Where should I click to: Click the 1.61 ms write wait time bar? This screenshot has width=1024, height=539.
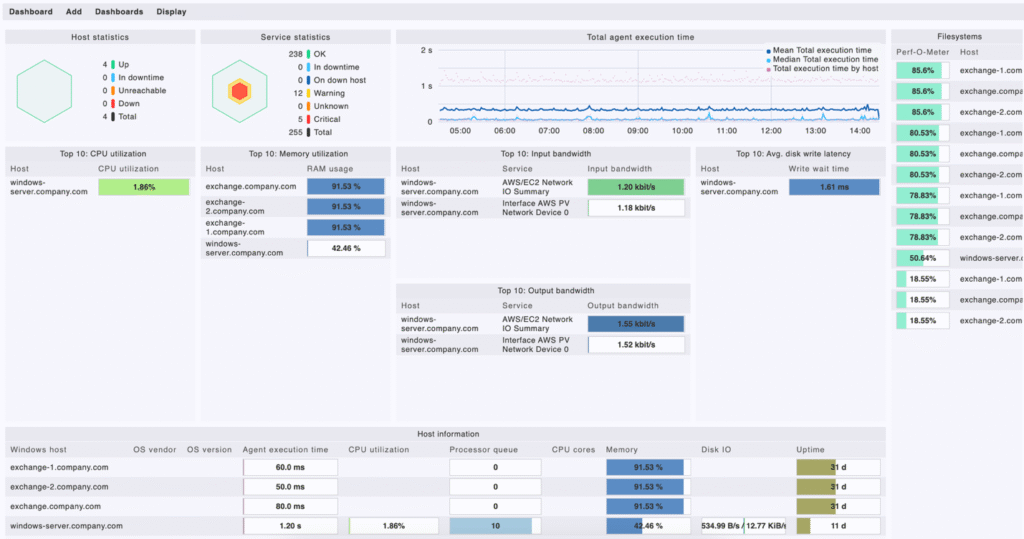(x=834, y=188)
